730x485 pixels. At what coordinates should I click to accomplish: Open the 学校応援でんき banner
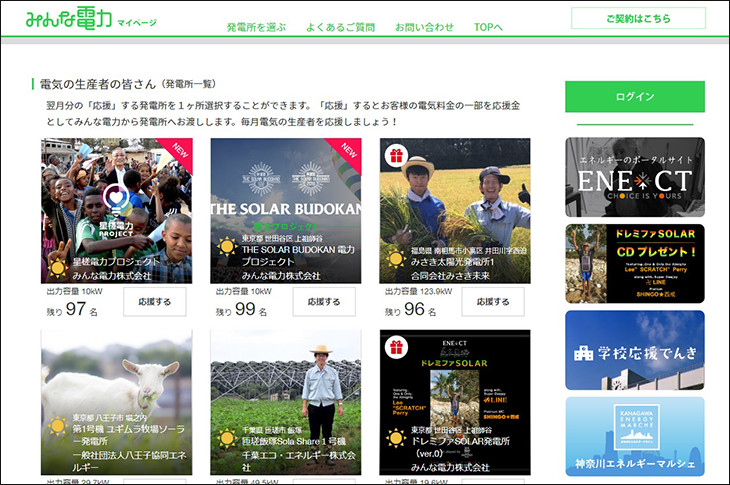pyautogui.click(x=634, y=350)
